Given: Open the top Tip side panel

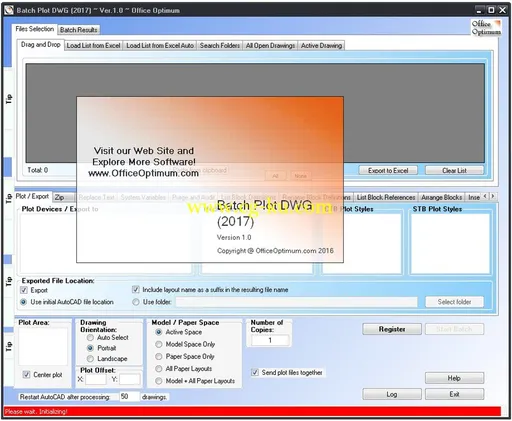Looking at the screenshot, I should [9, 98].
